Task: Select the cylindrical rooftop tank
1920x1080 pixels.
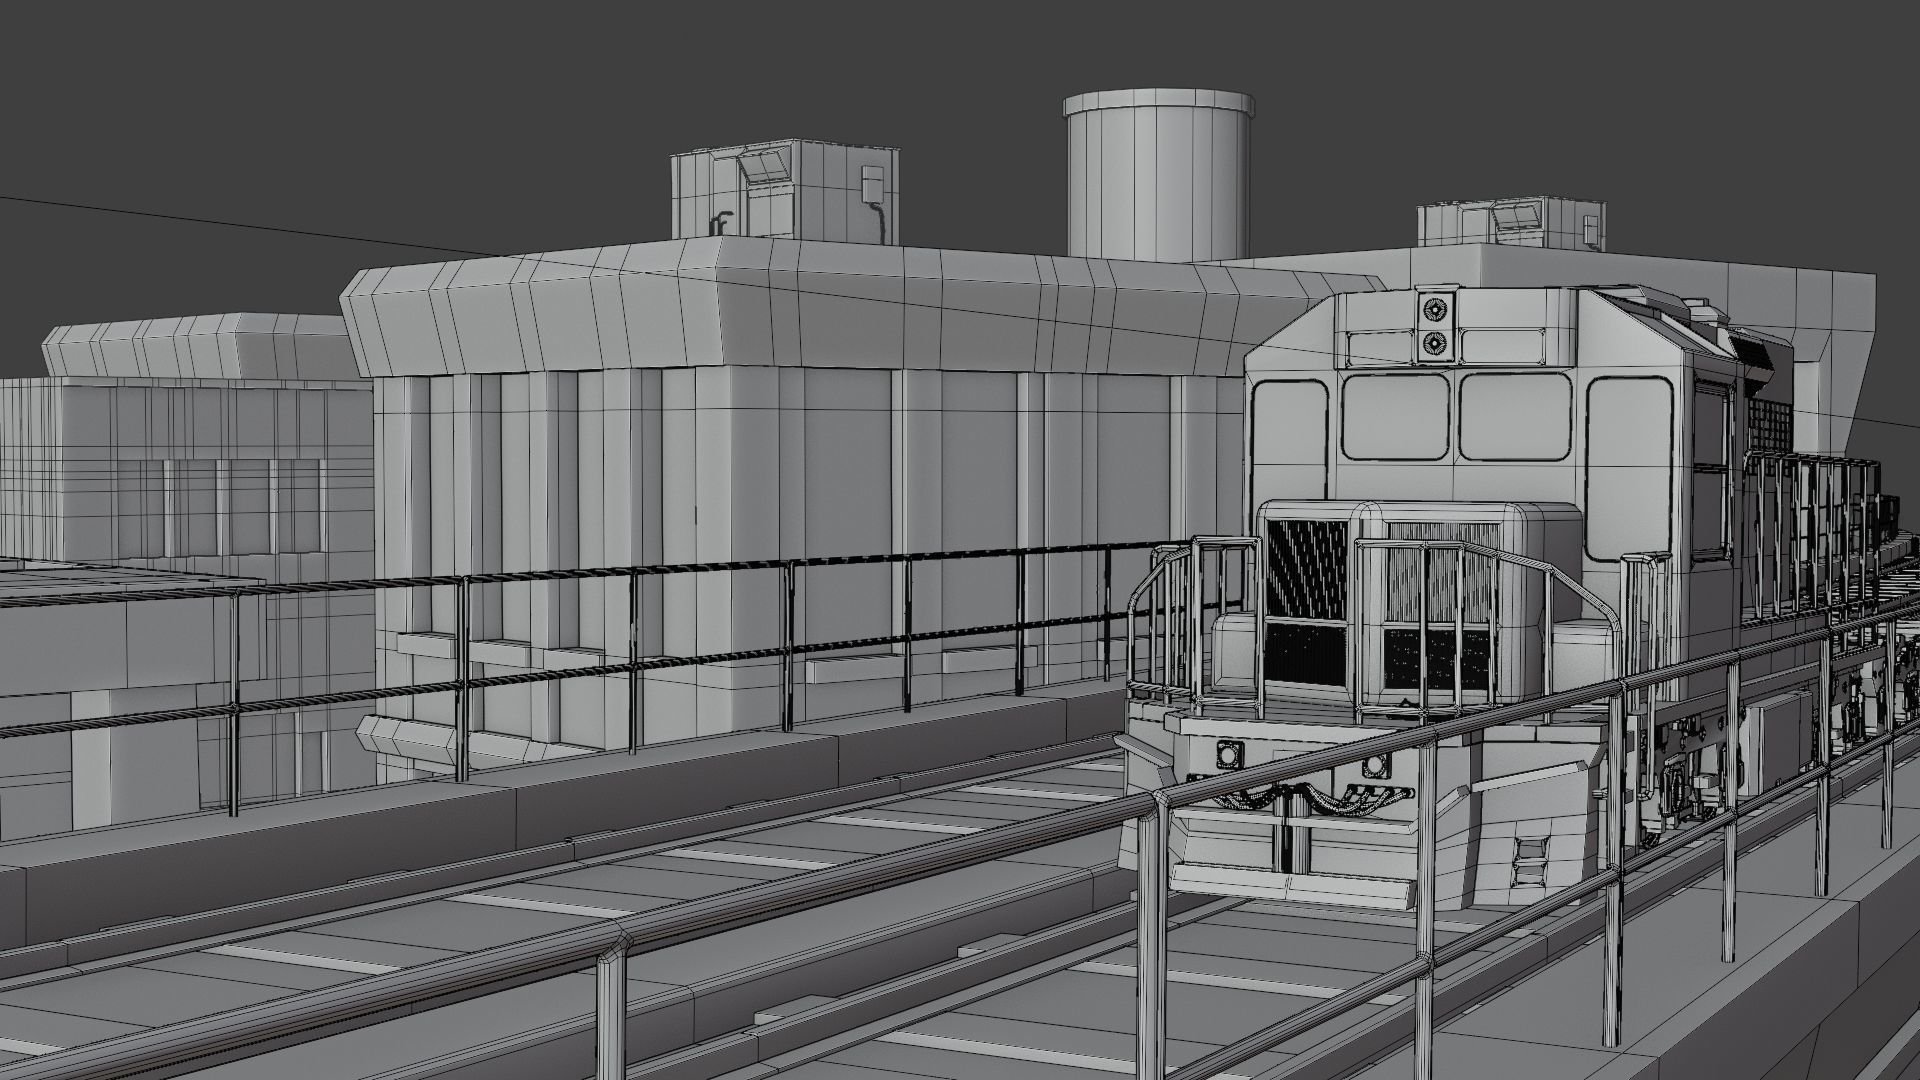Action: (1158, 175)
